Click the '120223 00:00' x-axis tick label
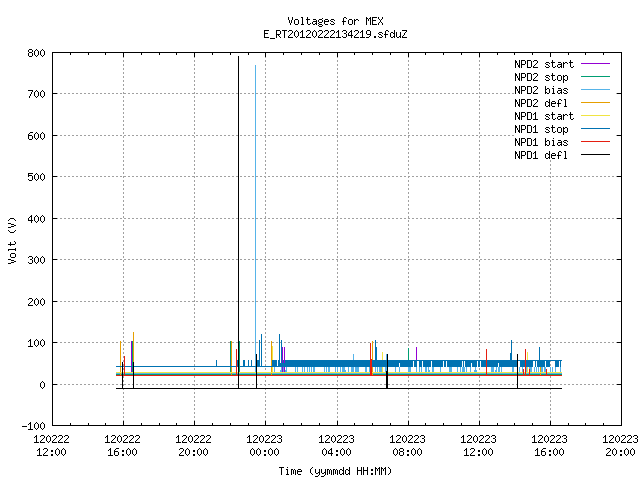The height and width of the screenshot is (480, 640). [x=264, y=445]
